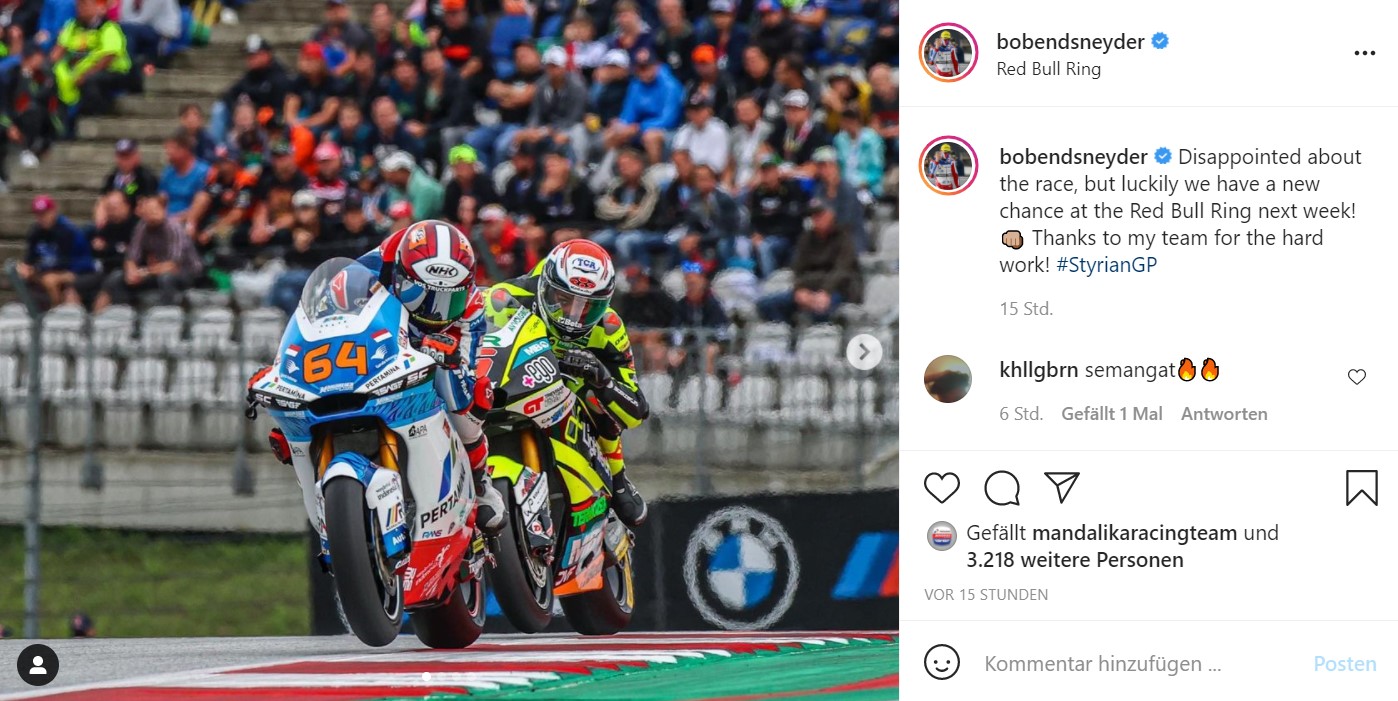The image size is (1398, 701).
Task: Like the post with the heart icon
Action: pos(942,487)
